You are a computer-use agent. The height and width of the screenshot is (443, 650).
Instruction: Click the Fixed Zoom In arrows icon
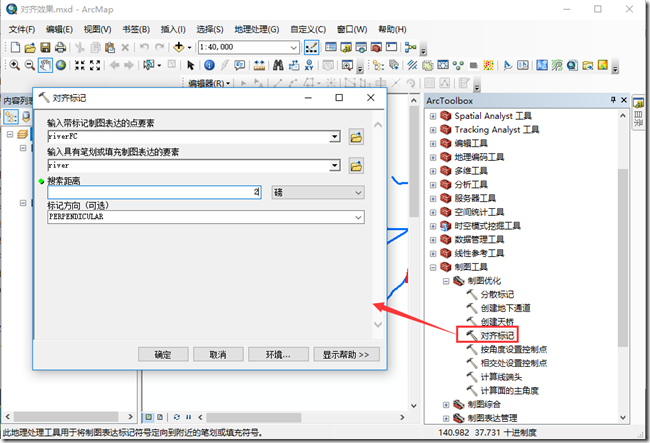(x=80, y=65)
